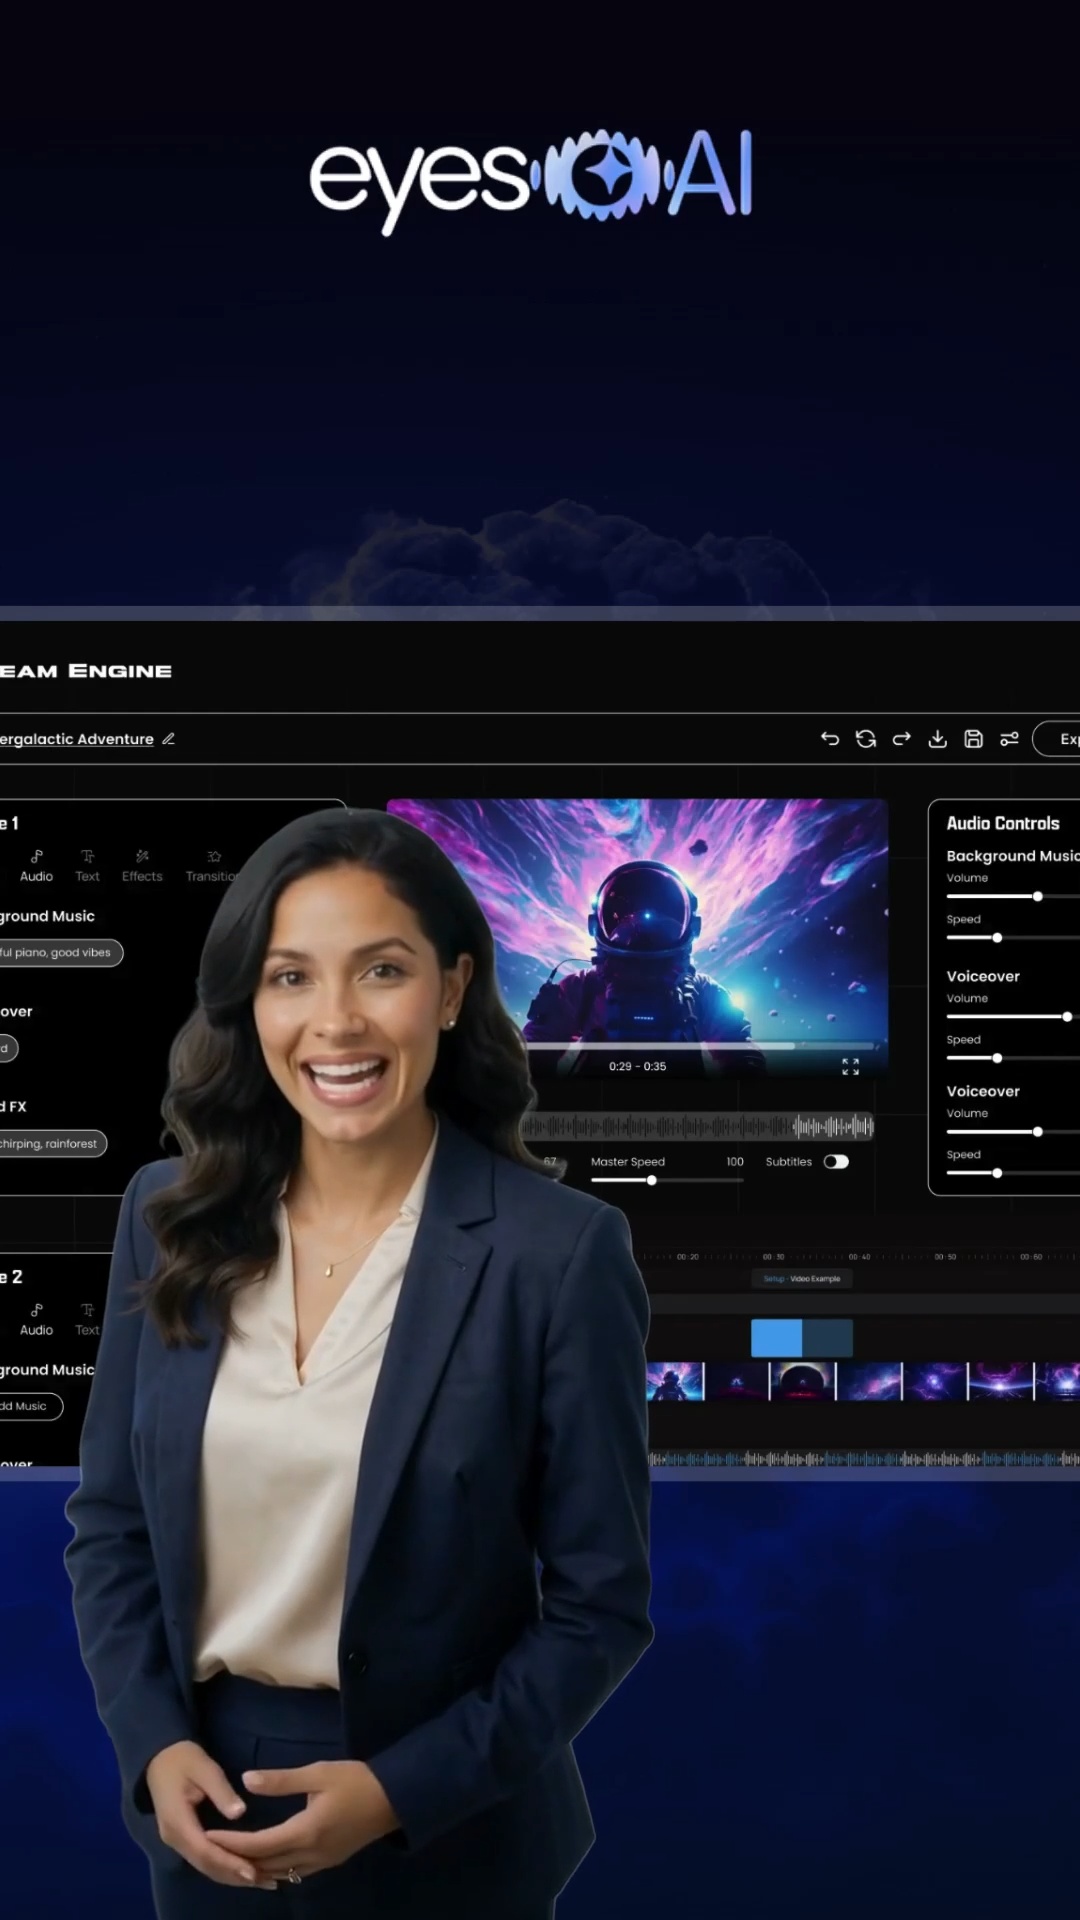The height and width of the screenshot is (1920, 1080).
Task: Click the 'chirping, rainforest' sound FX chip
Action: click(x=52, y=1144)
